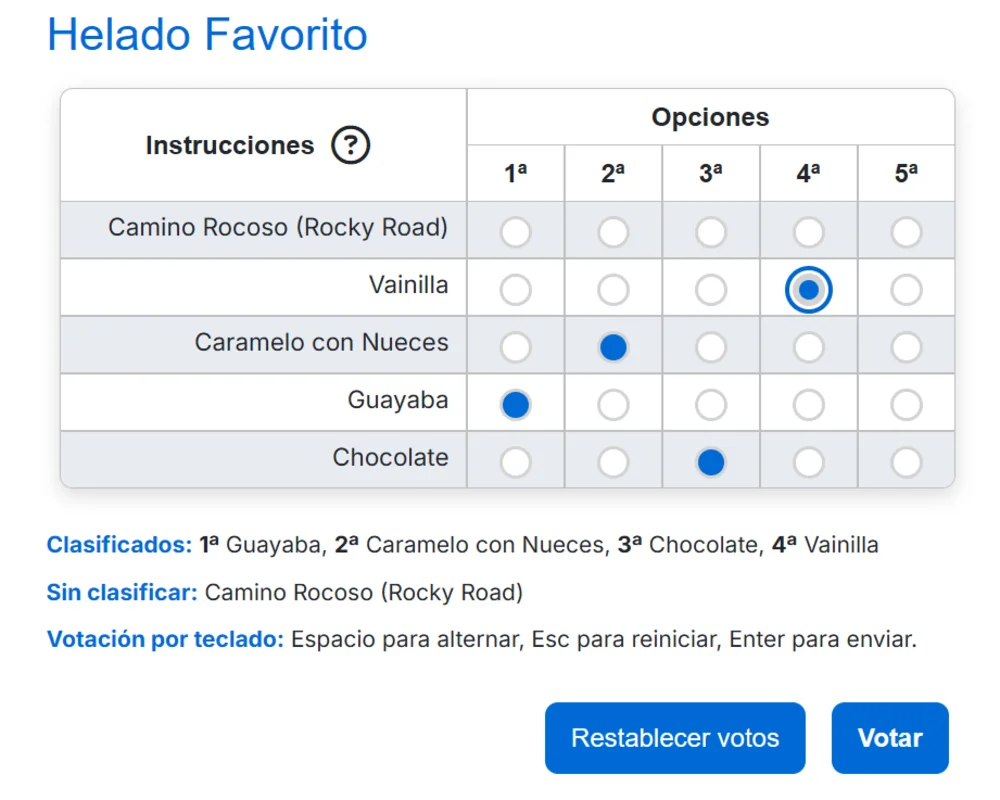Select 2ª choice for Camino Rocoso
This screenshot has width=1000, height=800.
tap(613, 231)
